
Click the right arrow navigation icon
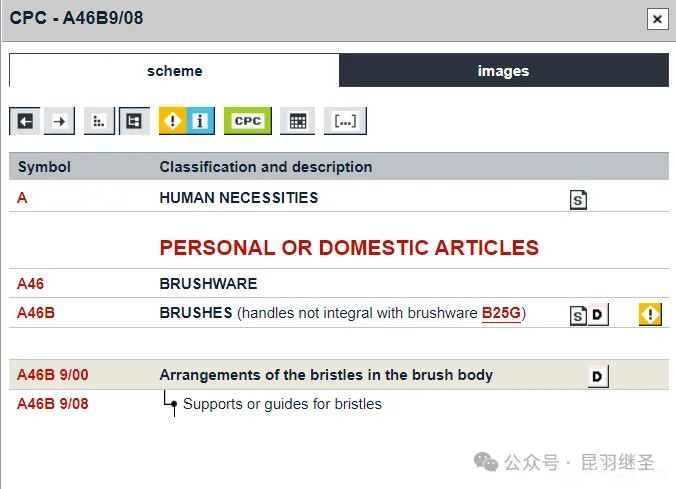pyautogui.click(x=60, y=121)
